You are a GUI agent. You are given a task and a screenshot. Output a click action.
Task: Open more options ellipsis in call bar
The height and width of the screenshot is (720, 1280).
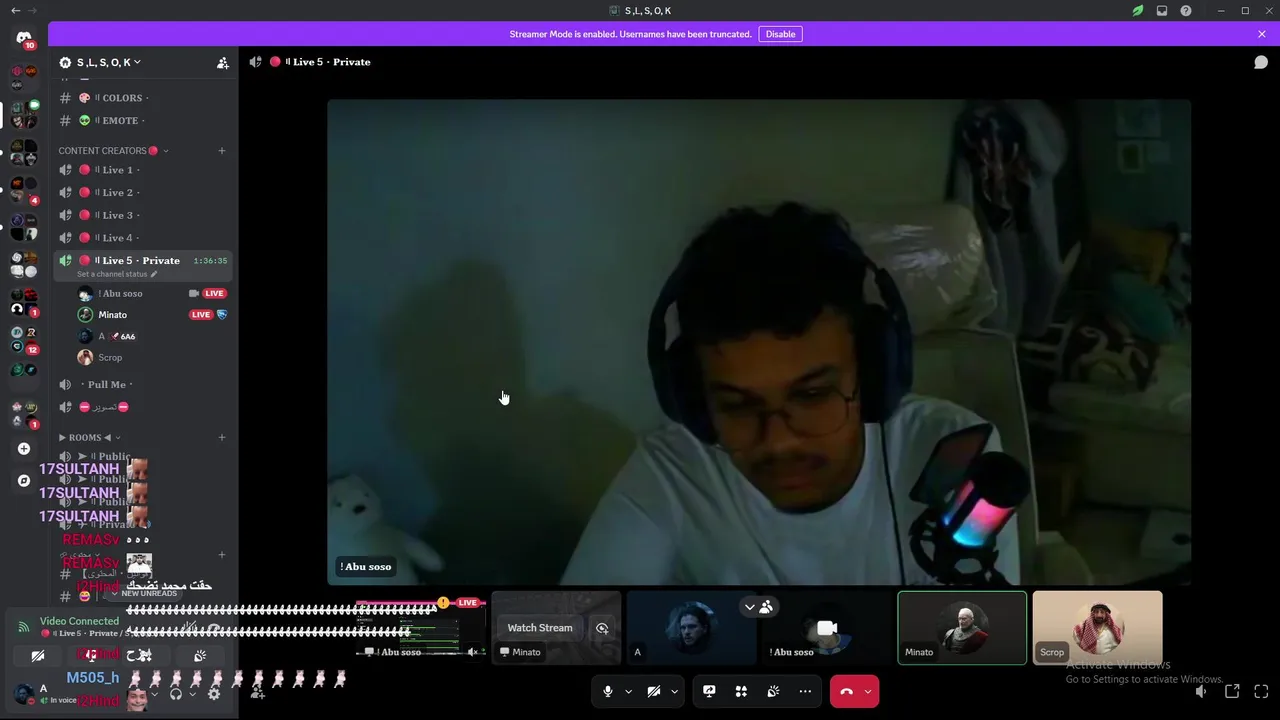pos(805,691)
